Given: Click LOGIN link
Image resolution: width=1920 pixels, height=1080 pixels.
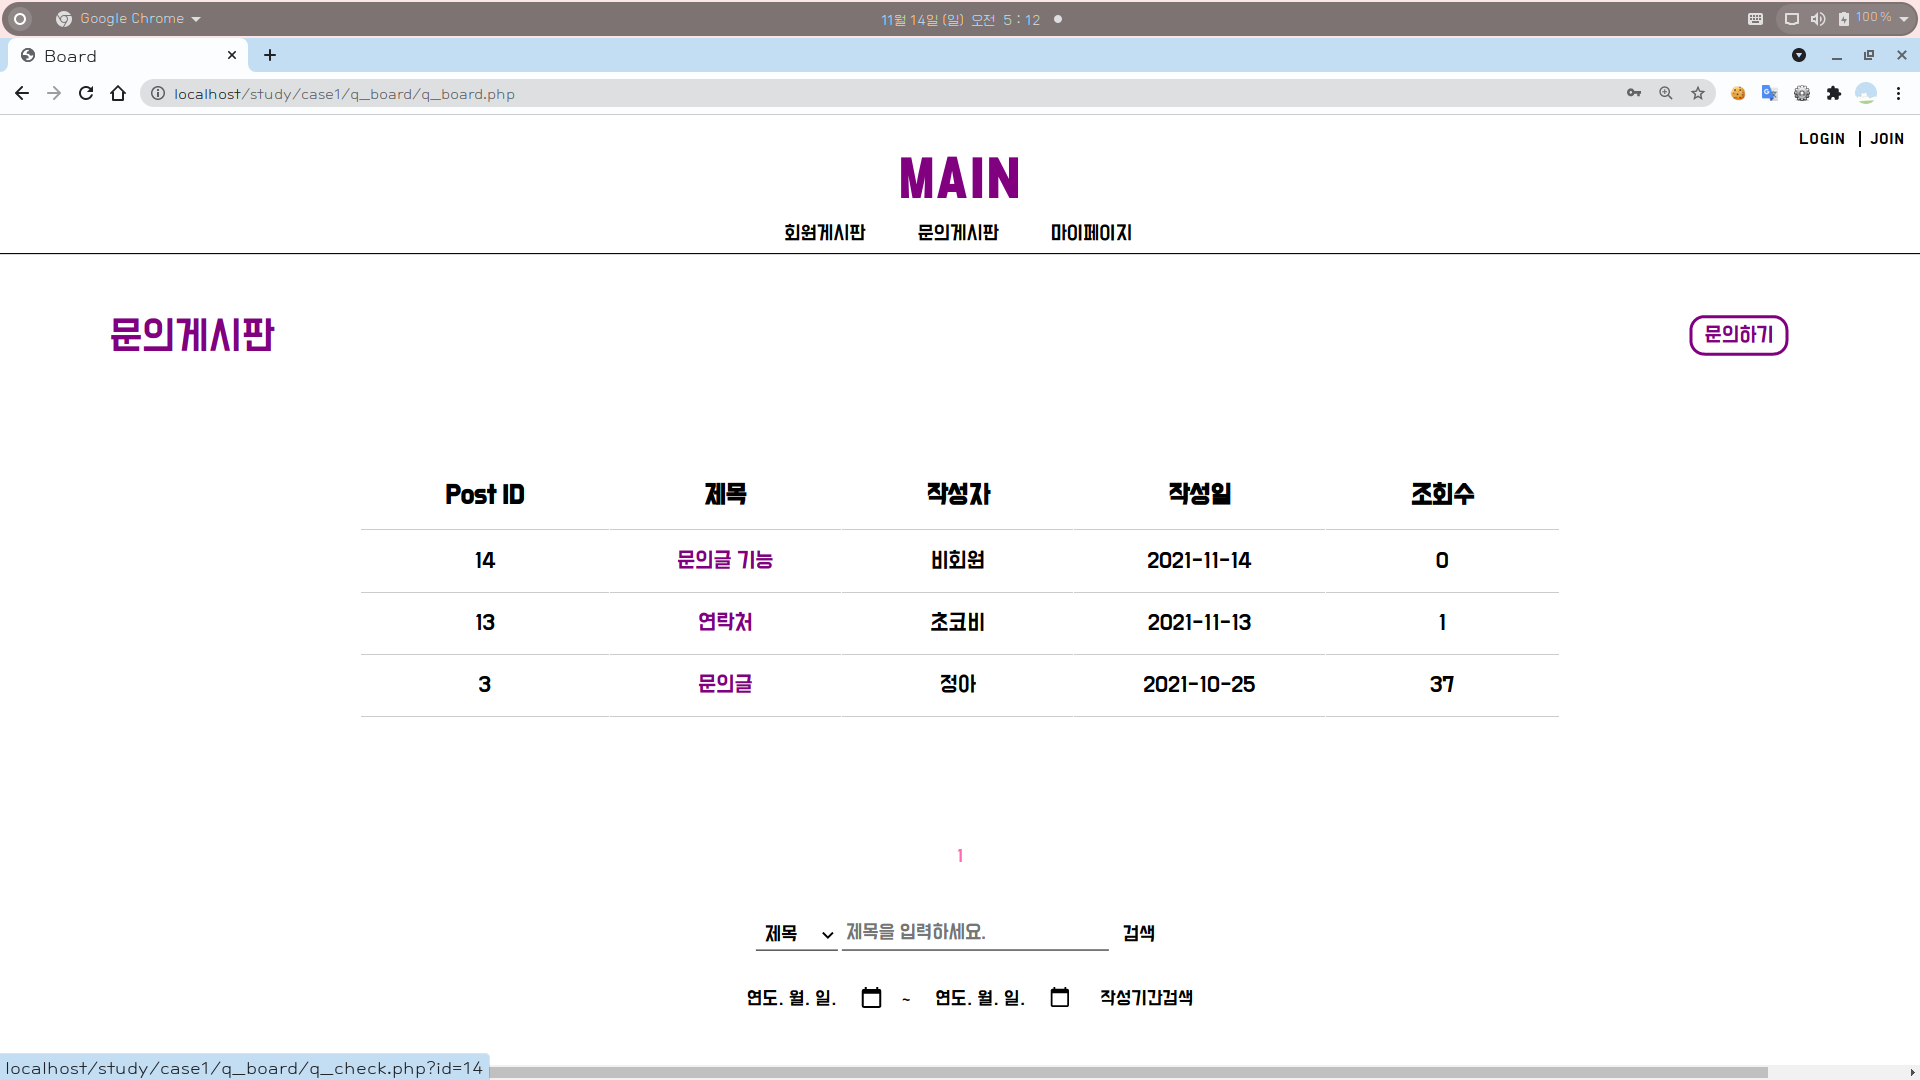Looking at the screenshot, I should click(x=1821, y=139).
